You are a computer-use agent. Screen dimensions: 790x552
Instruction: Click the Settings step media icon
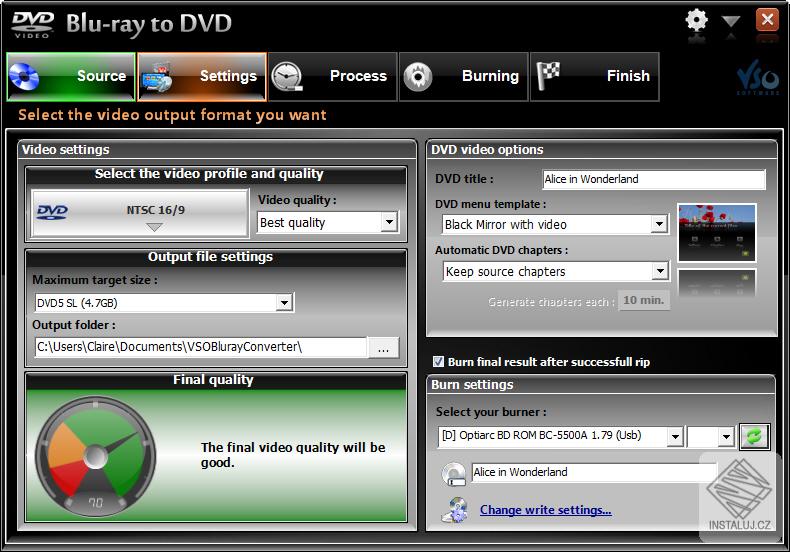tap(157, 77)
